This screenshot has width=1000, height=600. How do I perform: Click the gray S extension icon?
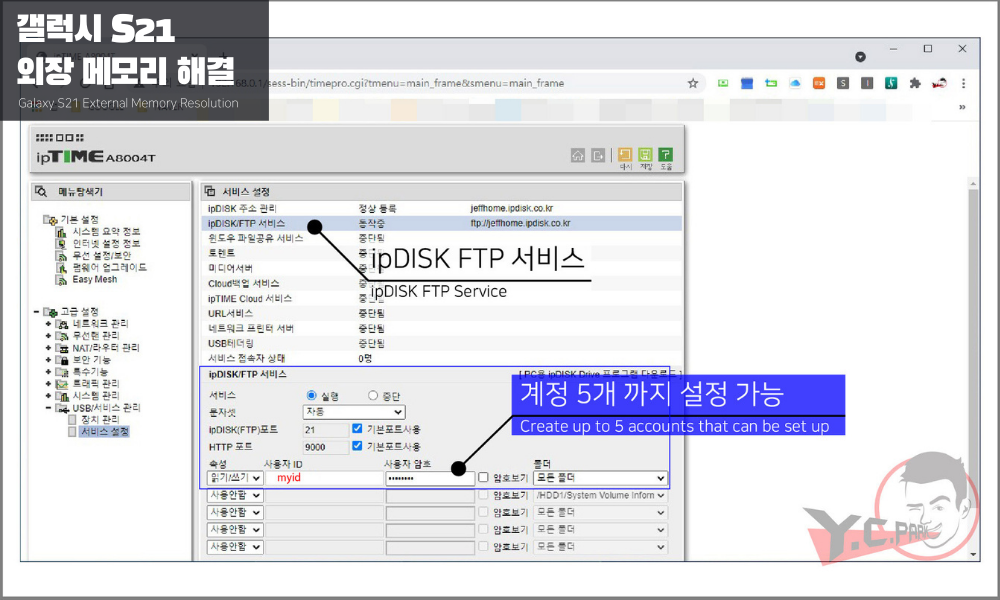[x=843, y=83]
